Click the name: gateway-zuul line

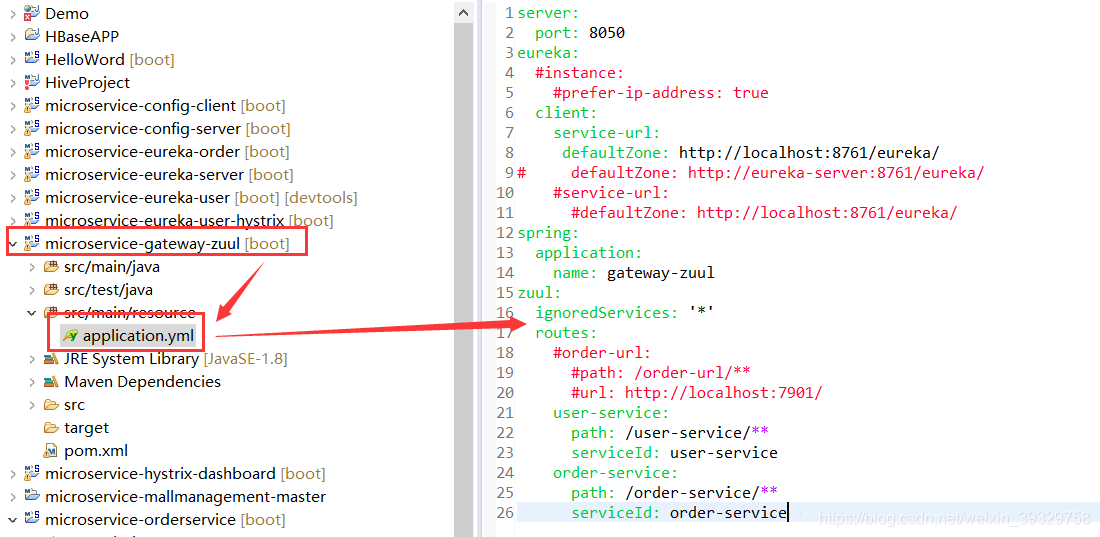tap(633, 272)
